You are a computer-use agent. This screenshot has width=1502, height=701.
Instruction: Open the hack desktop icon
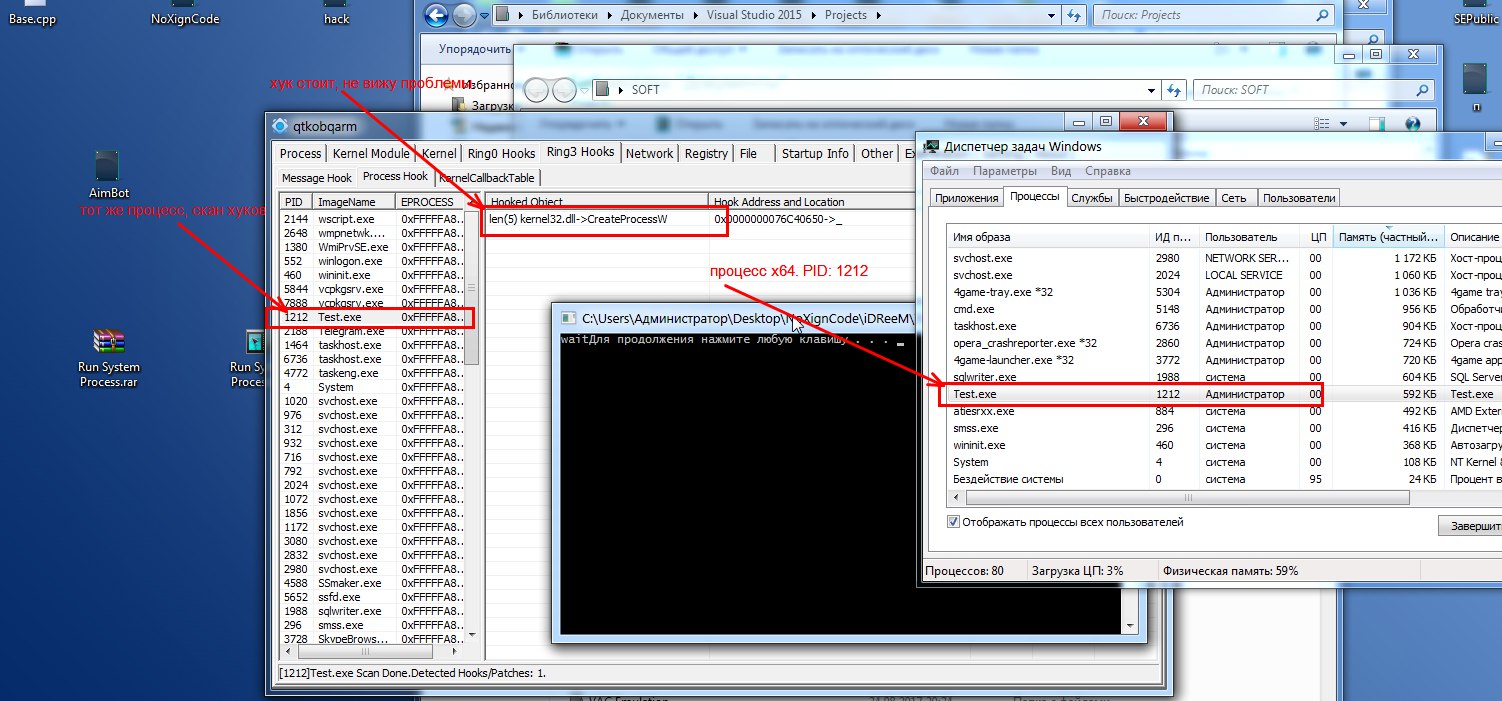tap(337, 14)
